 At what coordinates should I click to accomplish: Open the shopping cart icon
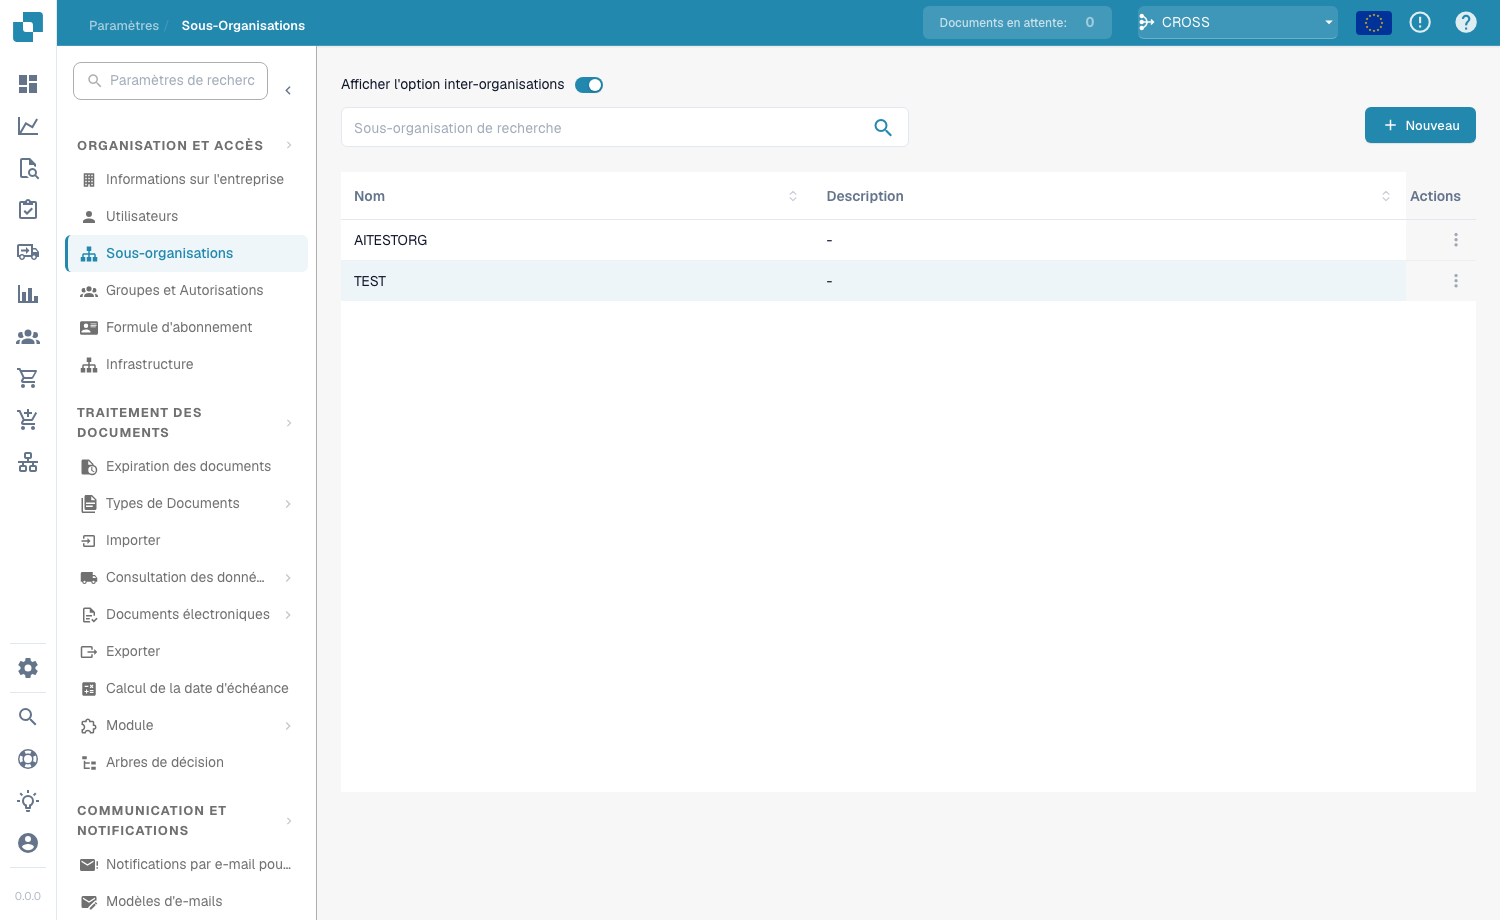coord(28,378)
